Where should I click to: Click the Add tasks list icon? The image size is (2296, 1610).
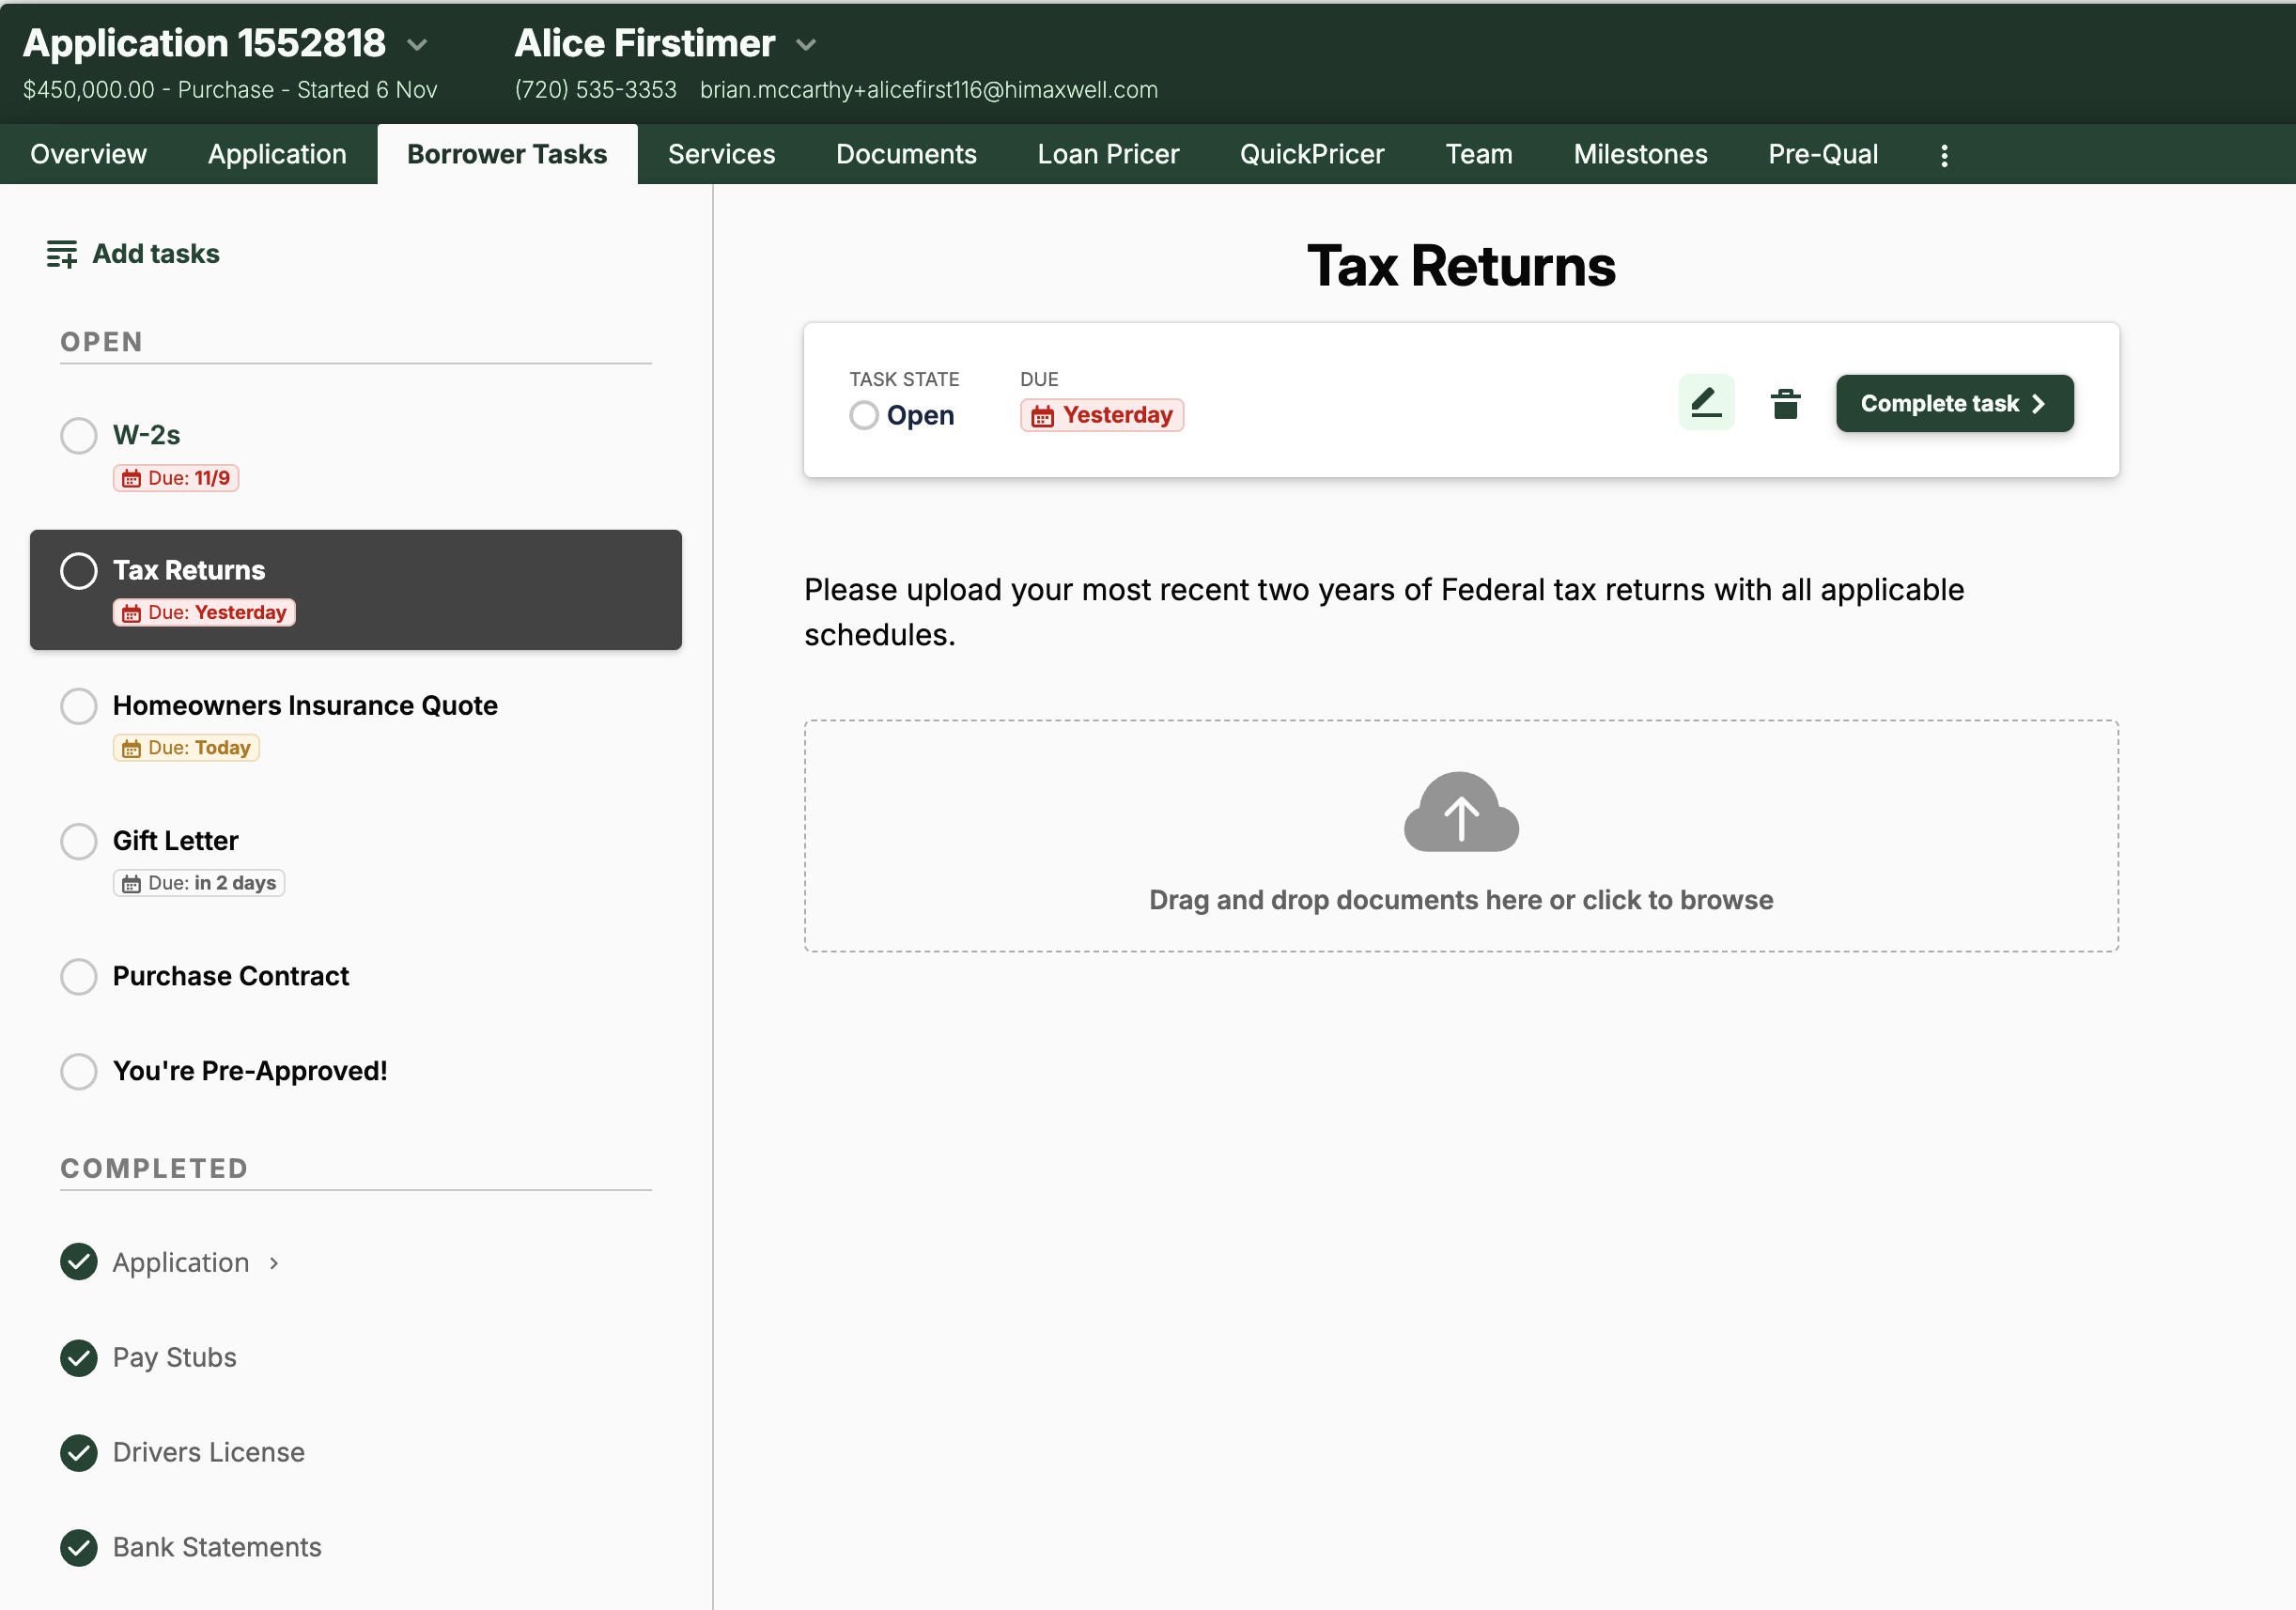pos(61,254)
